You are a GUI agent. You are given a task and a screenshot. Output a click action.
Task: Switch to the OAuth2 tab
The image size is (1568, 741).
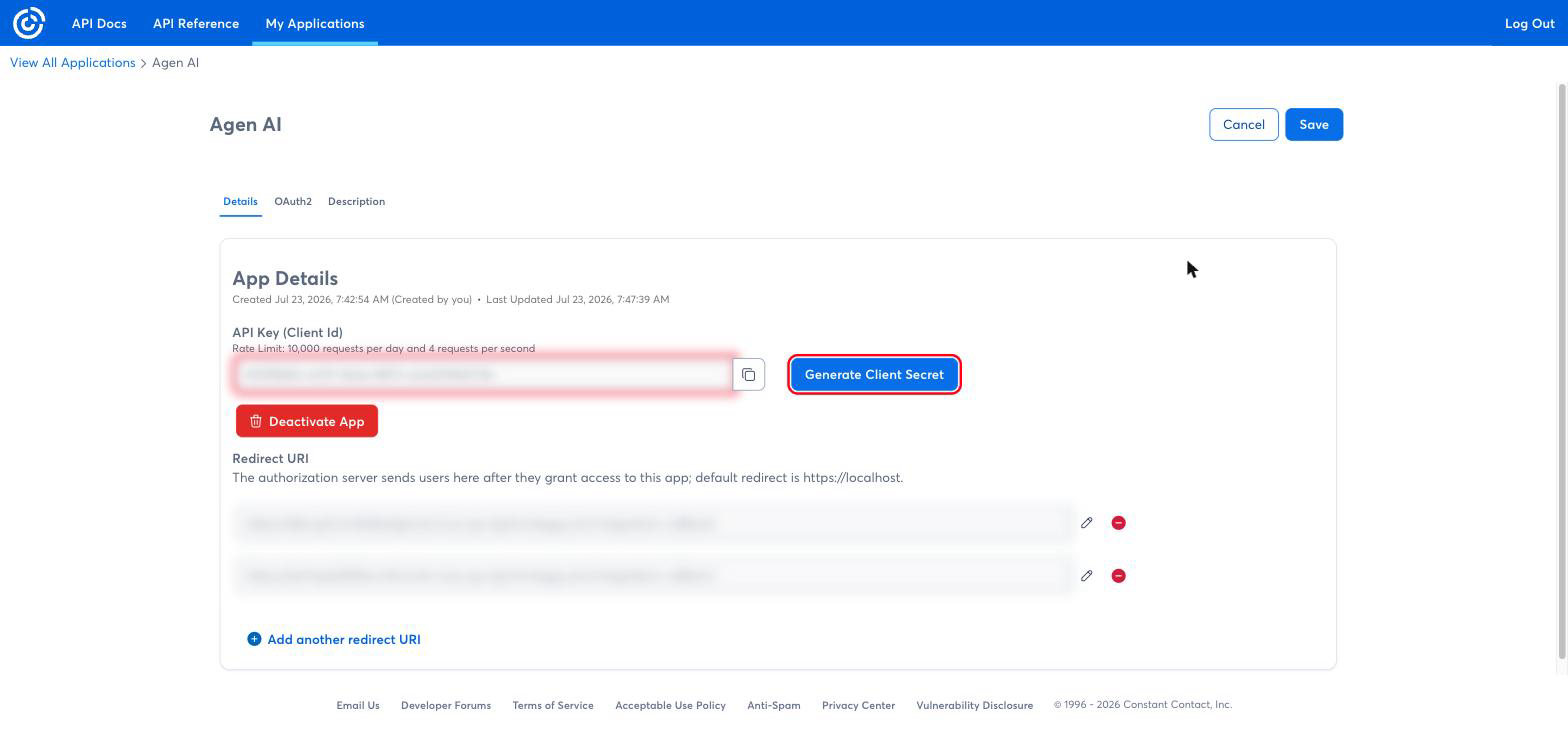coord(293,201)
